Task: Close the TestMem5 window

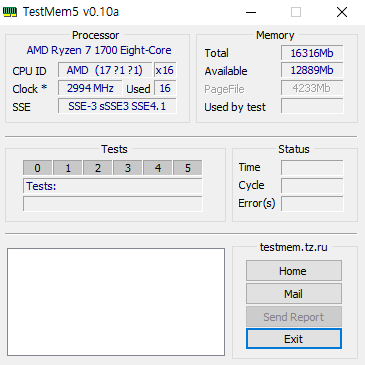Action: click(342, 12)
